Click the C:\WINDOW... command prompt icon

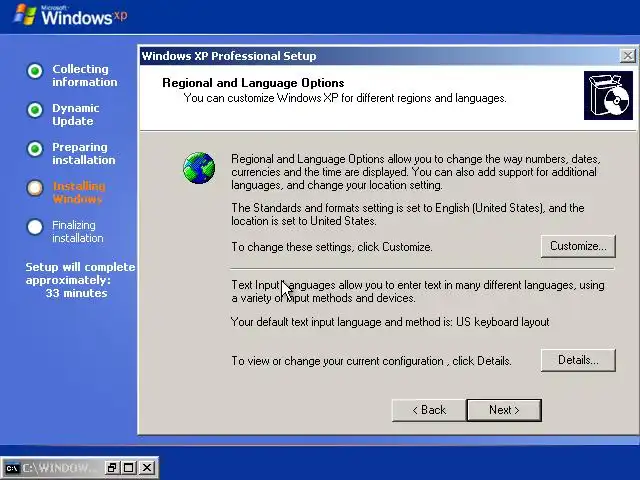click(11, 468)
